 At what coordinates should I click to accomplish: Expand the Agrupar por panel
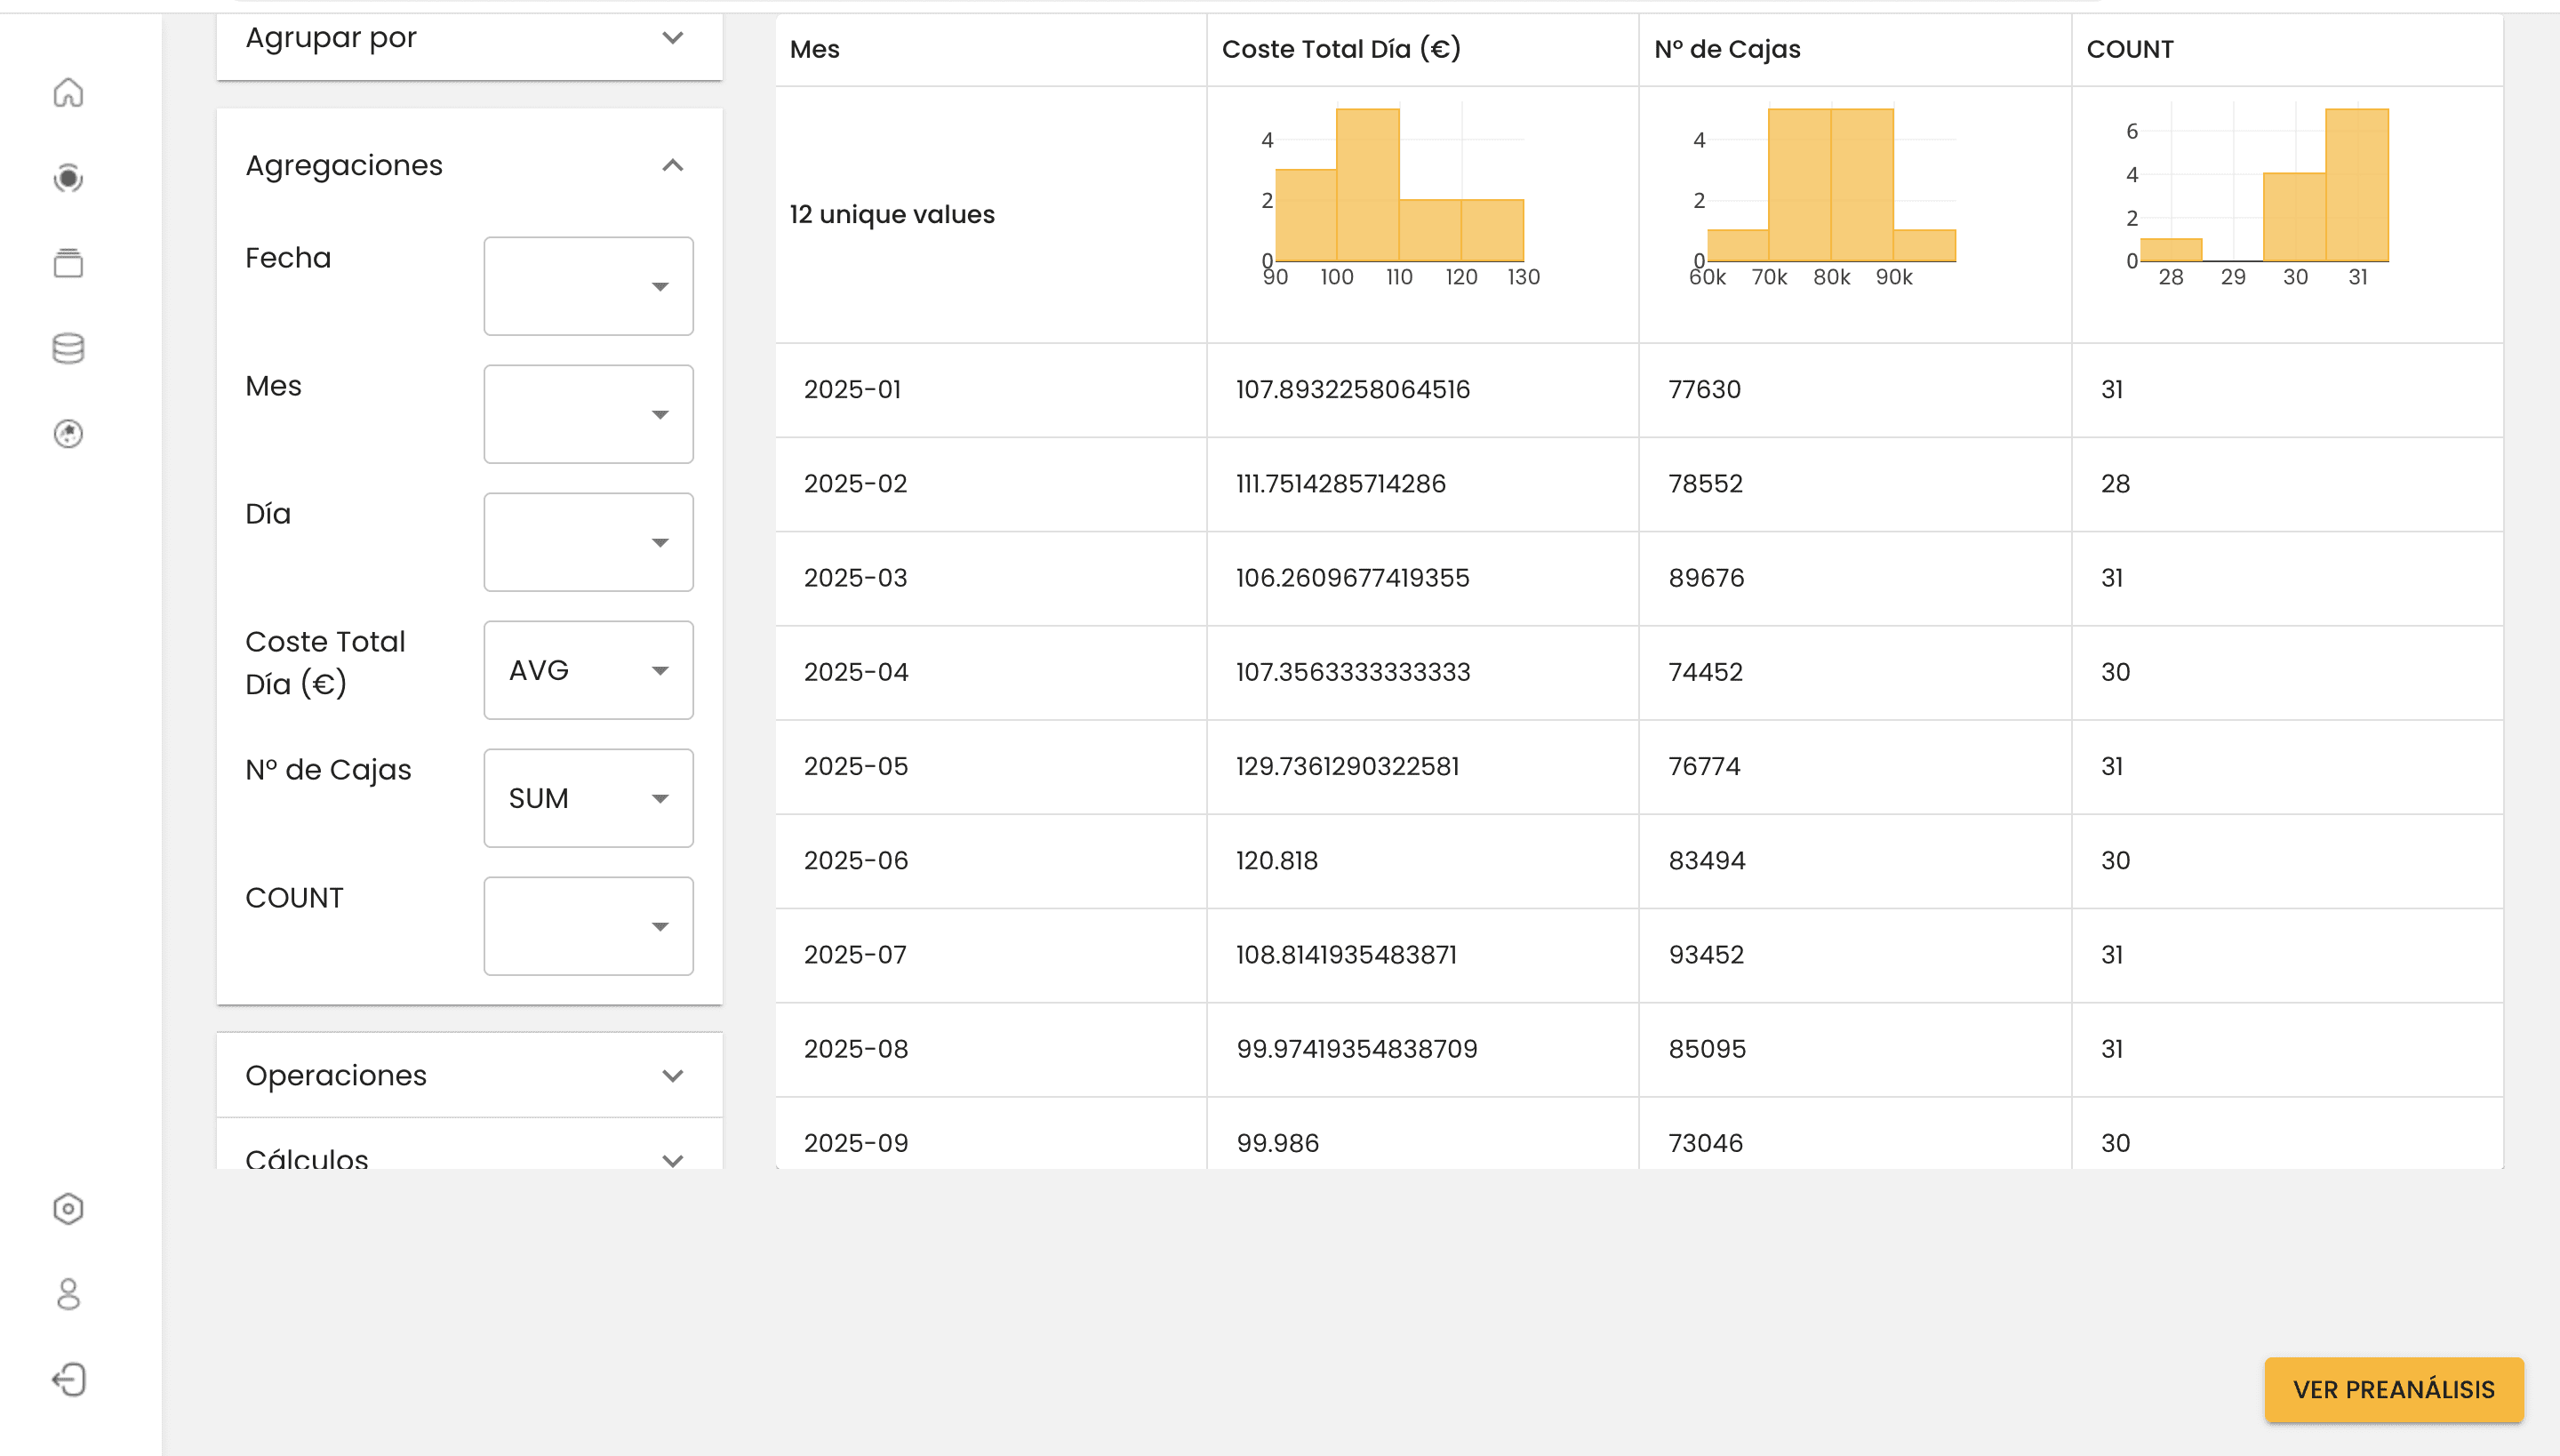tap(469, 38)
